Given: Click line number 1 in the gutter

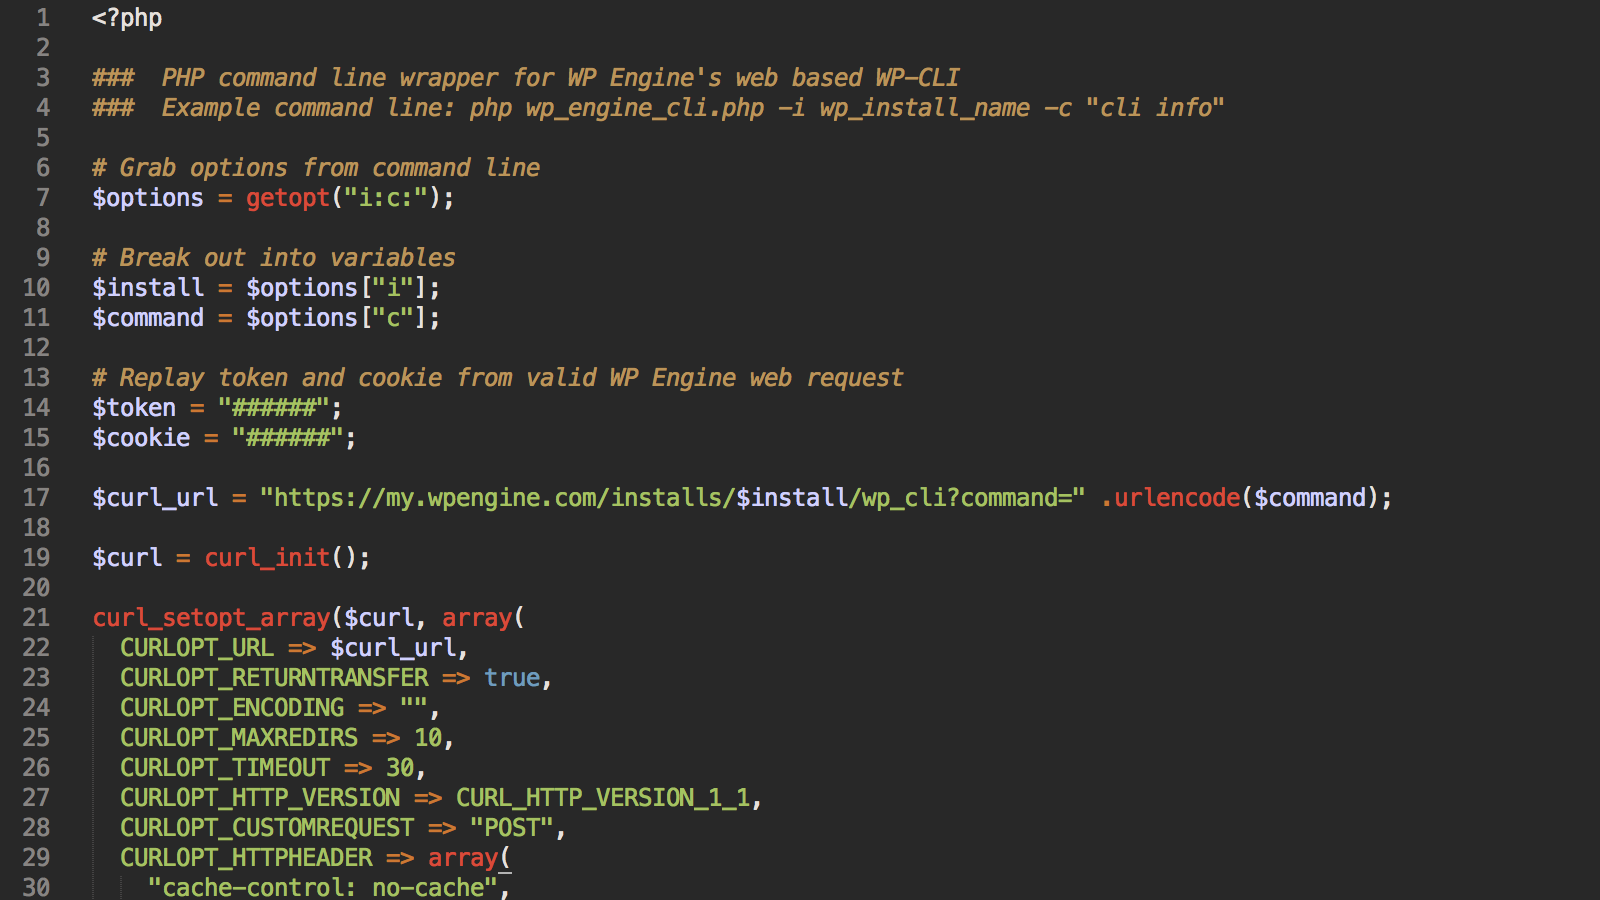Looking at the screenshot, I should coord(43,18).
